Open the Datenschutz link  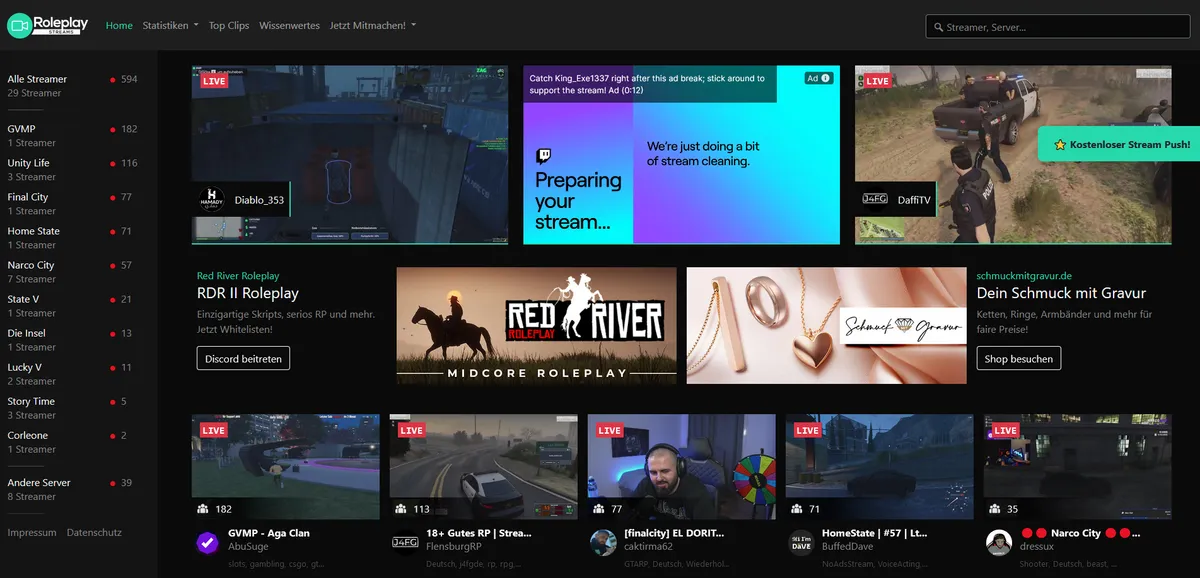click(x=94, y=533)
